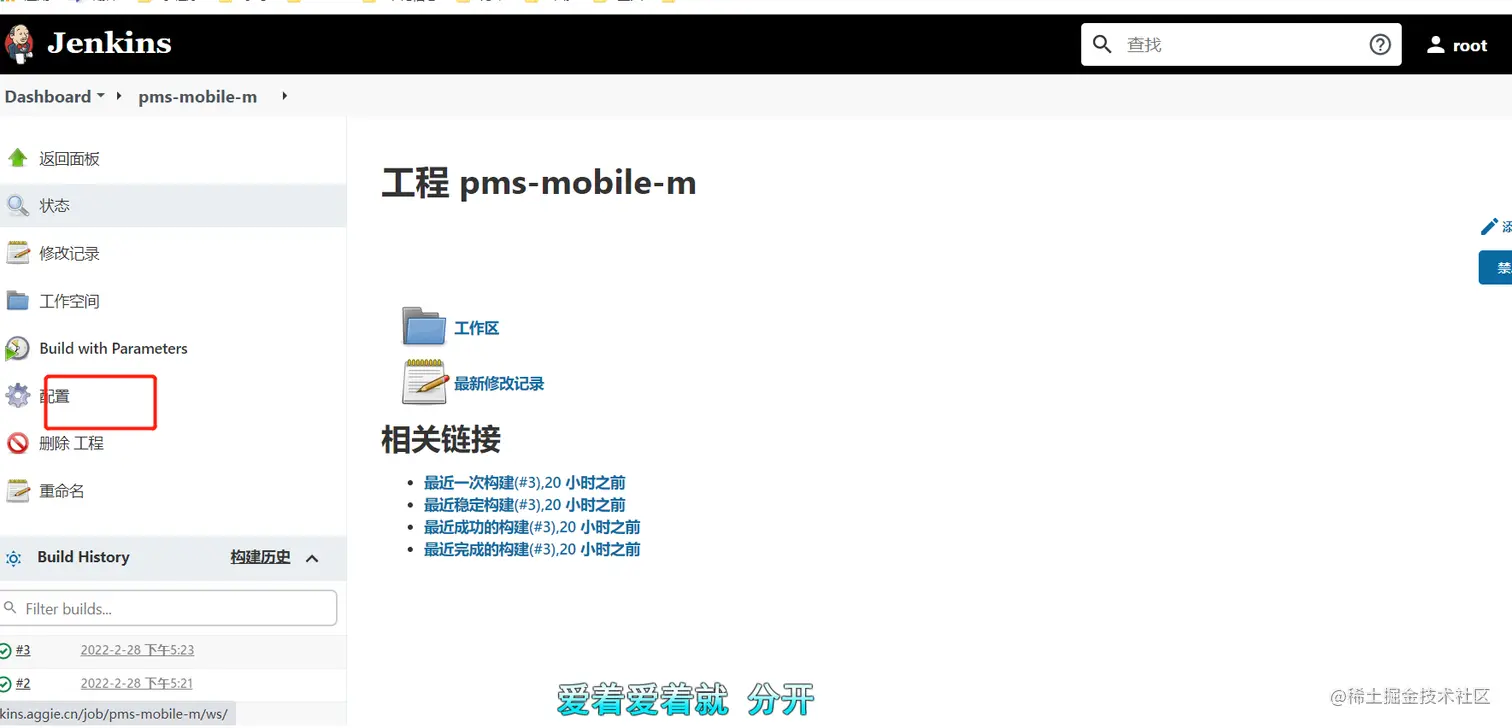Focus the 查找 search box
The image size is (1512, 728).
[x=1240, y=45]
